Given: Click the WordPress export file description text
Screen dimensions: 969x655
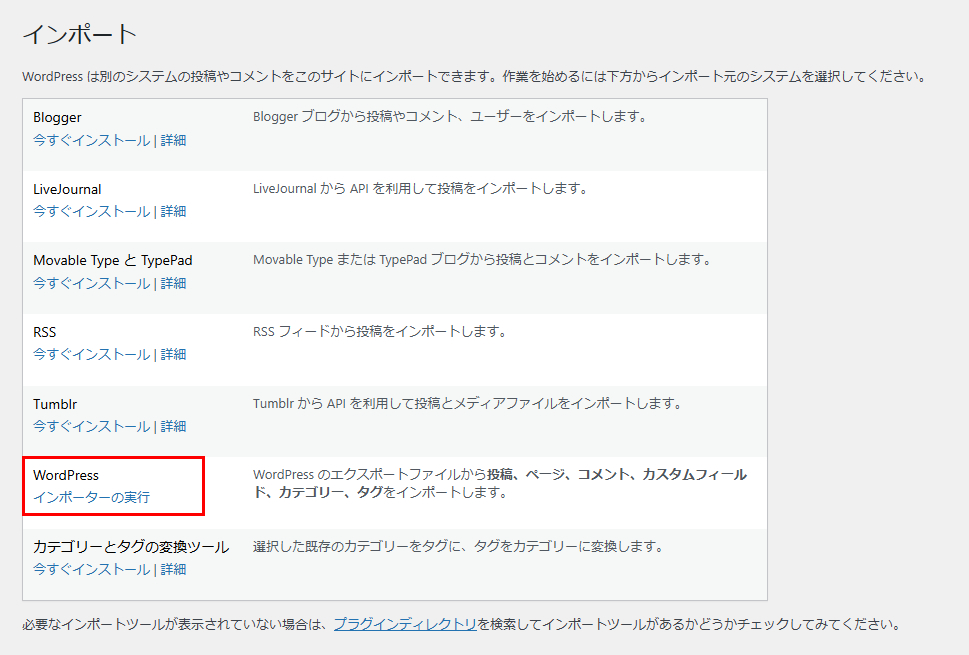Looking at the screenshot, I should click(x=499, y=483).
